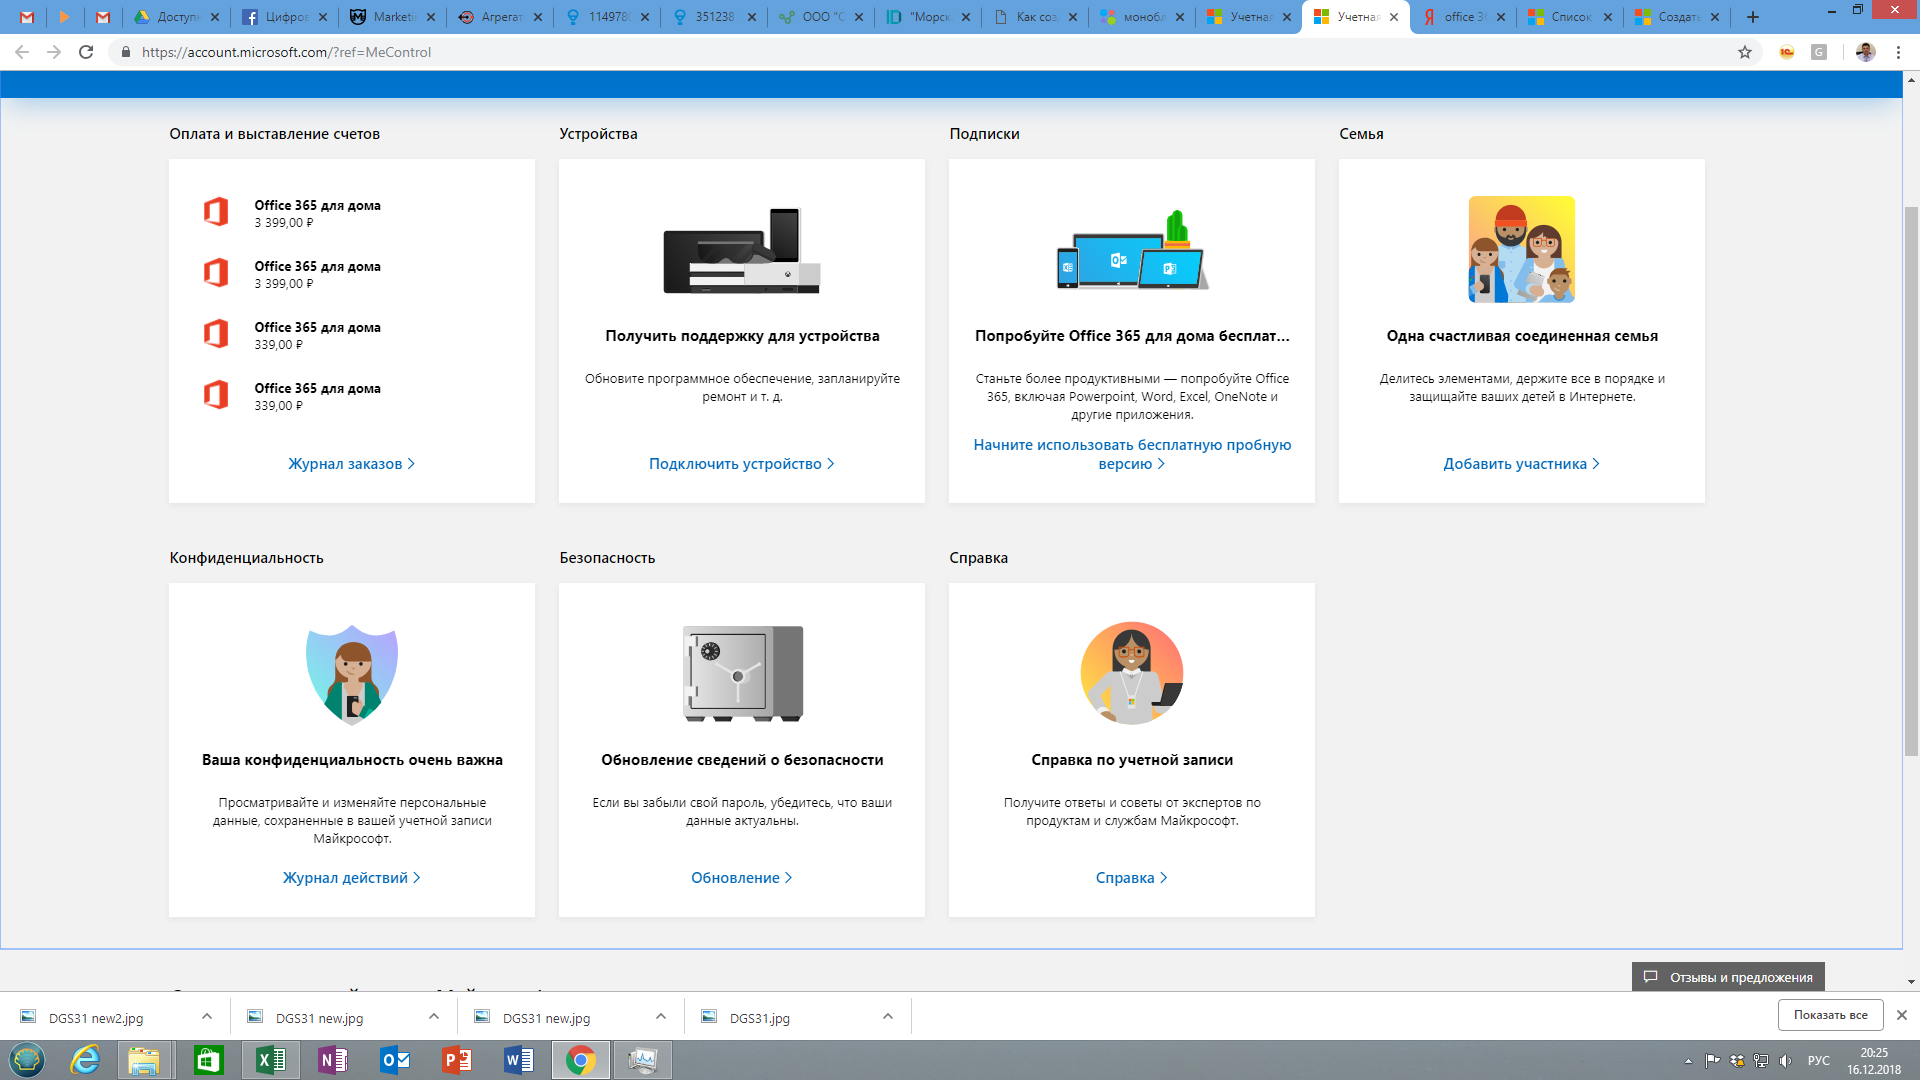Viewport: 1920px width, 1080px height.
Task: Click the account help person illustration
Action: [x=1132, y=673]
